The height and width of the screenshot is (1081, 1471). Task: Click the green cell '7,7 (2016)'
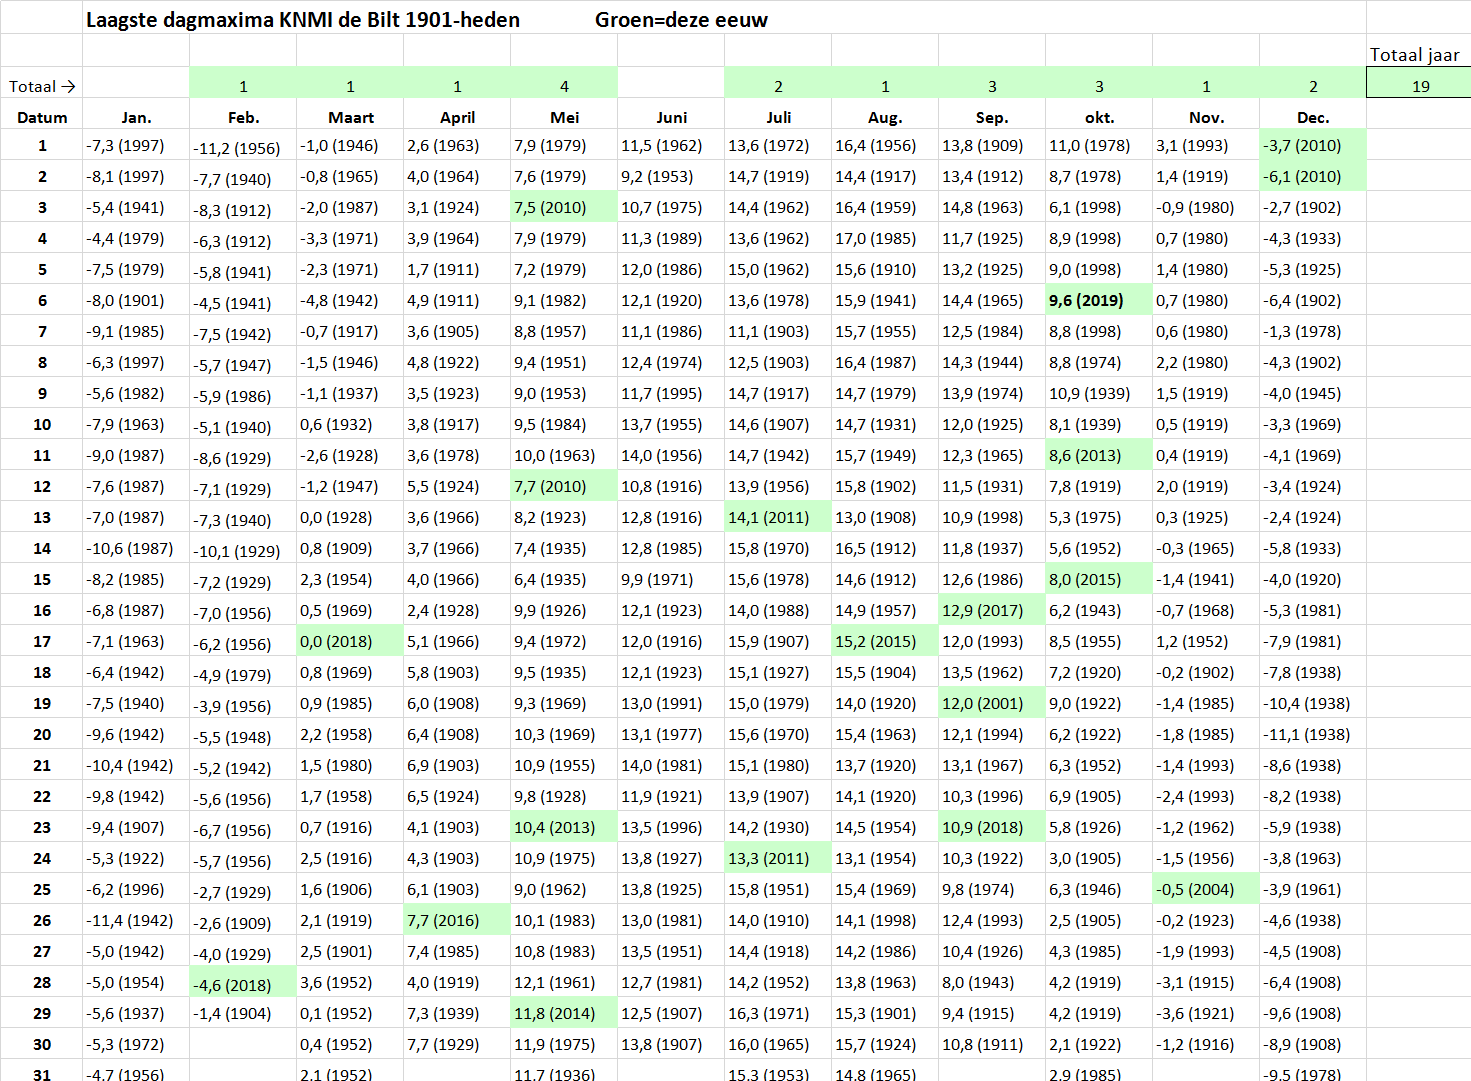point(457,920)
